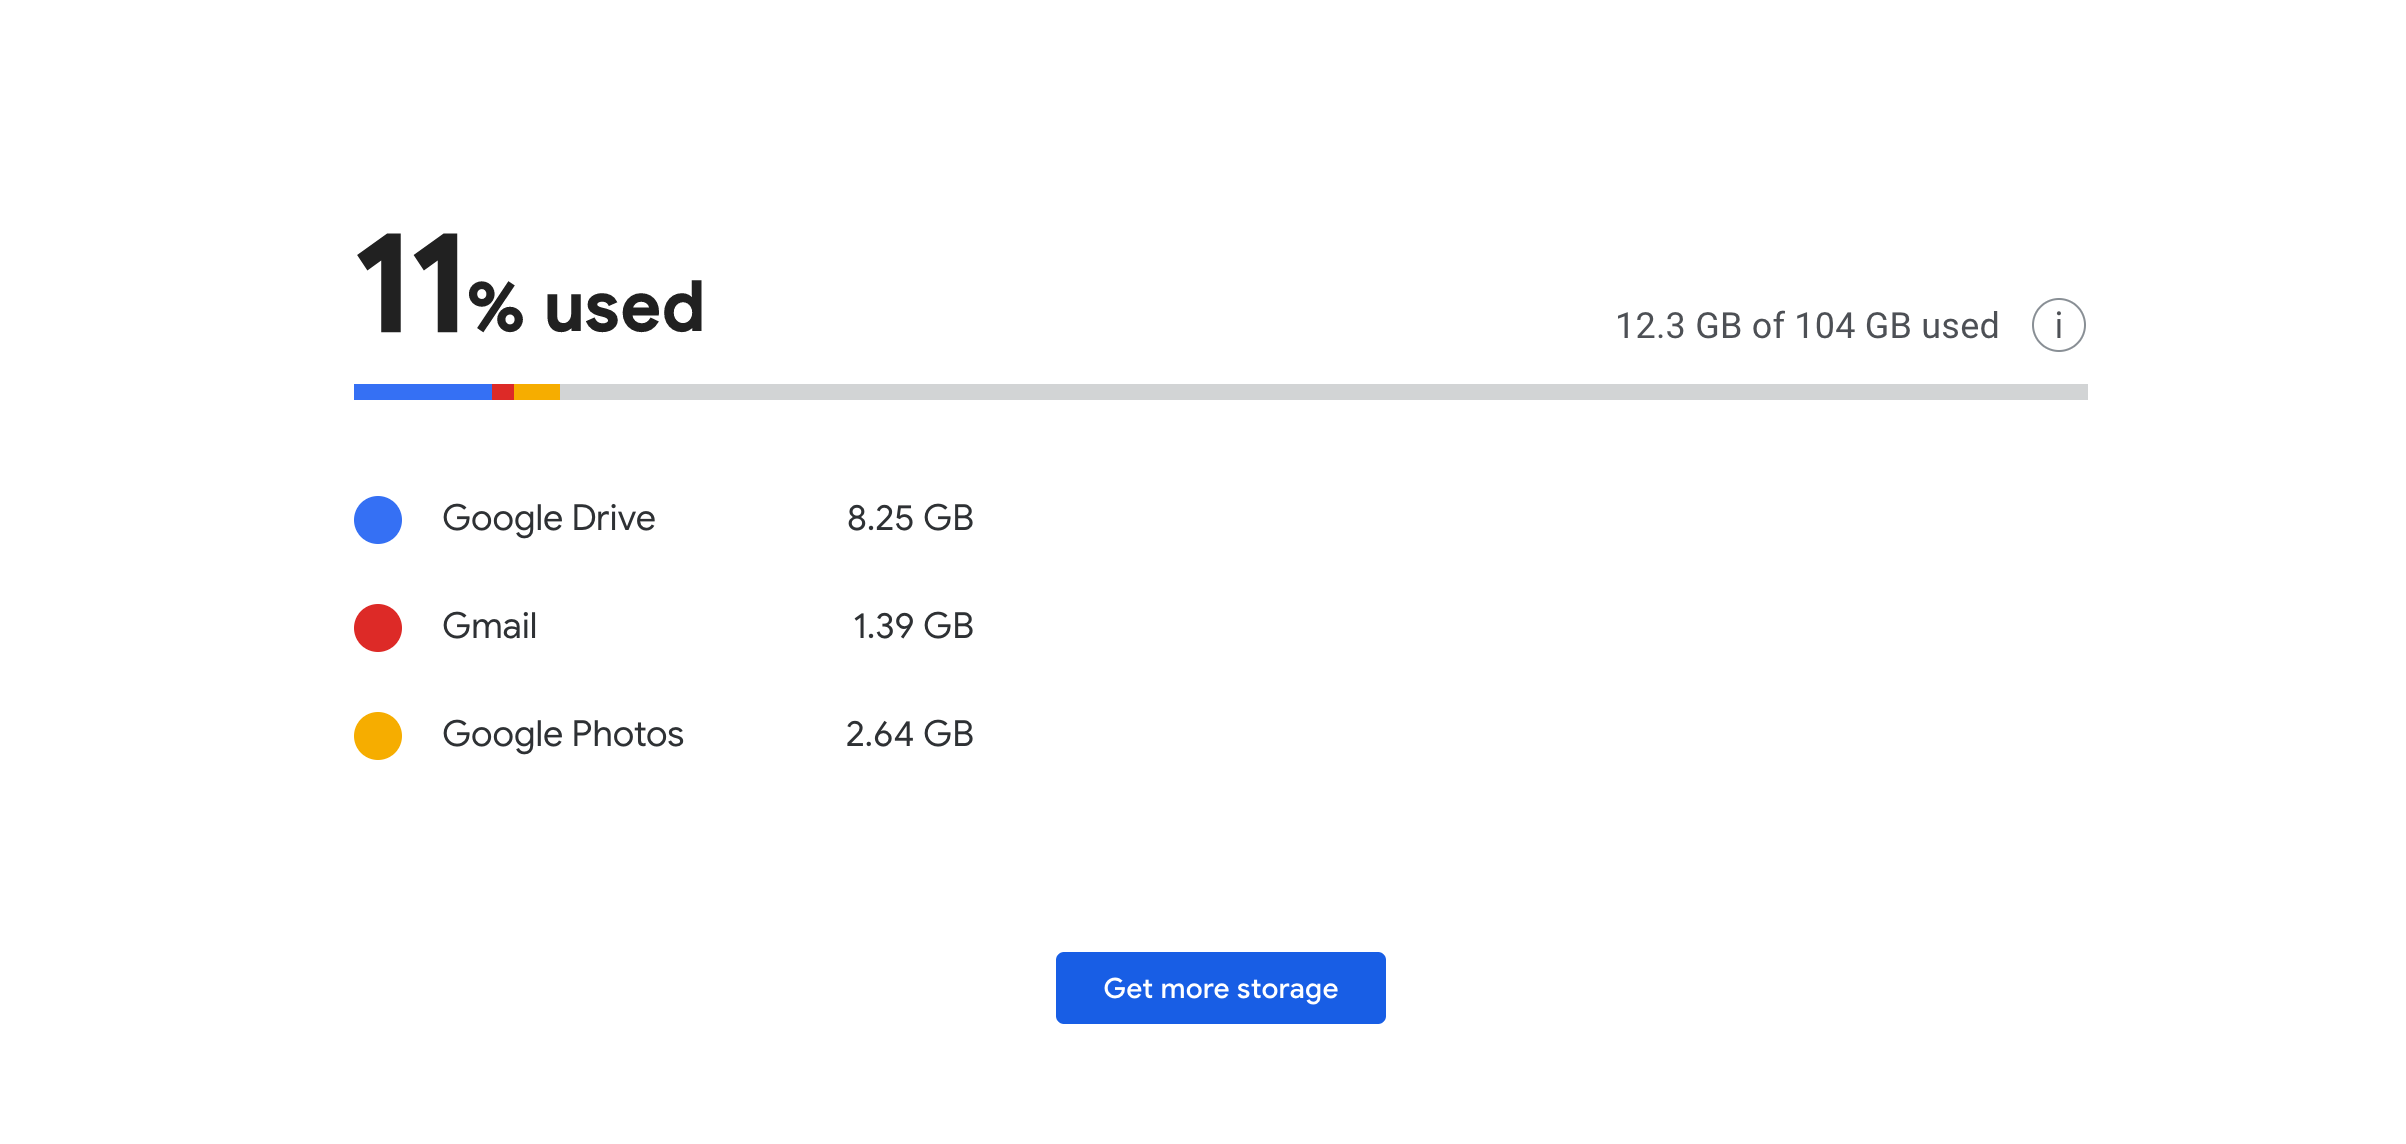
Task: Click the red Gmail dot
Action: [378, 628]
